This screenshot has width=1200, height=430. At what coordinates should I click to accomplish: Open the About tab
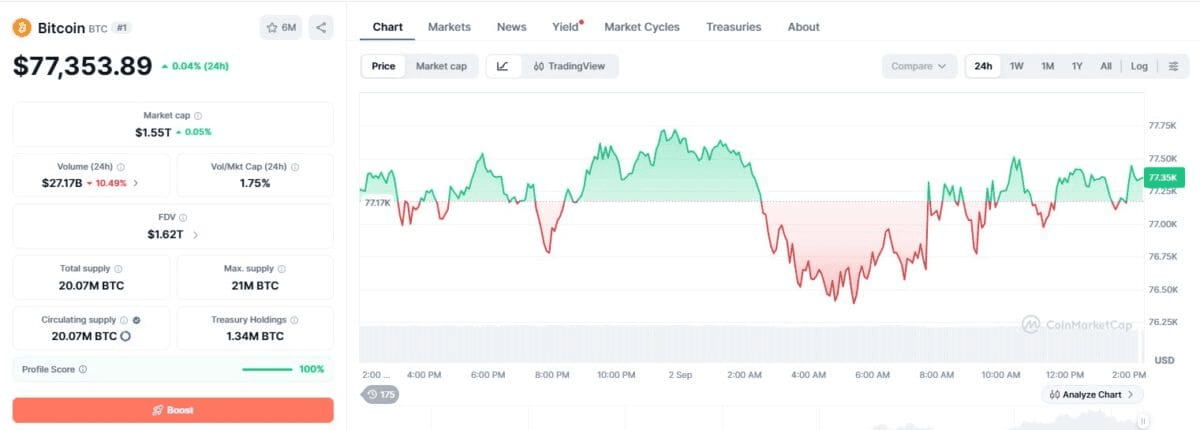[803, 27]
